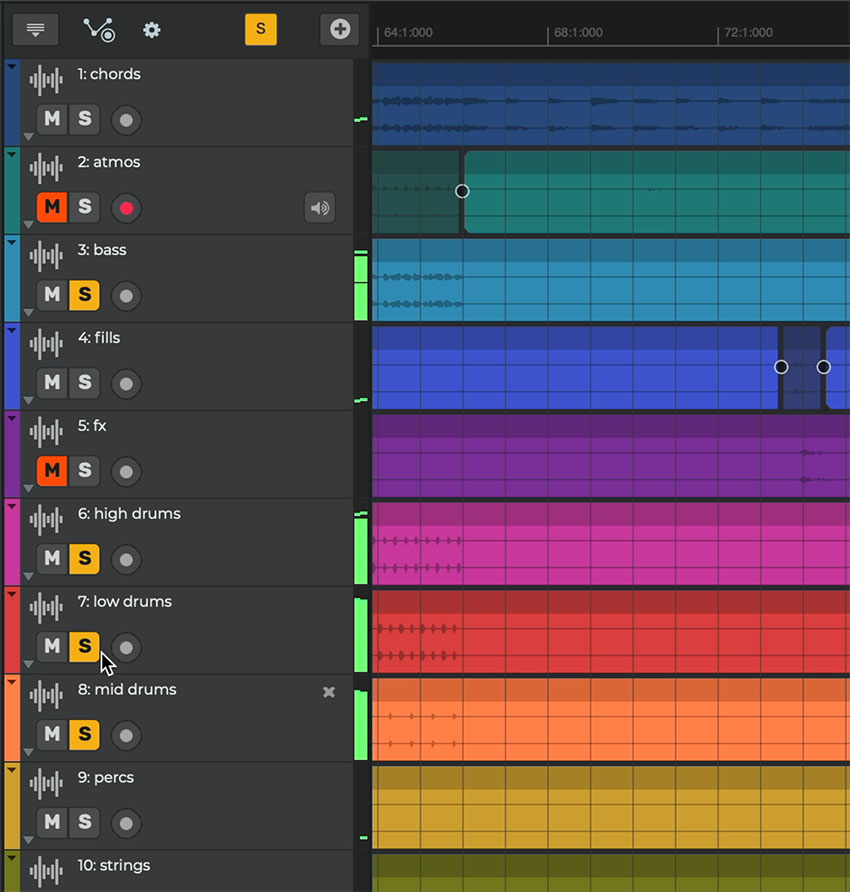Screen dimensions: 850x892
Task: Expand the bass track disclosure triangle
Action: 28,312
